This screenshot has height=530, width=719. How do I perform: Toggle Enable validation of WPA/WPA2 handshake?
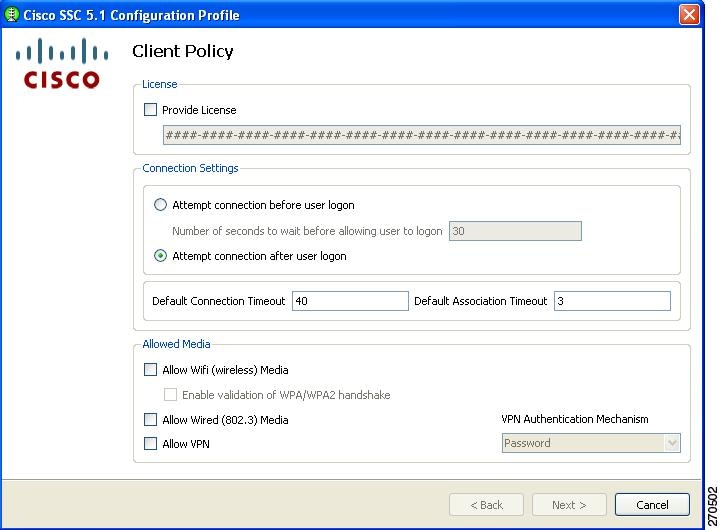click(170, 394)
